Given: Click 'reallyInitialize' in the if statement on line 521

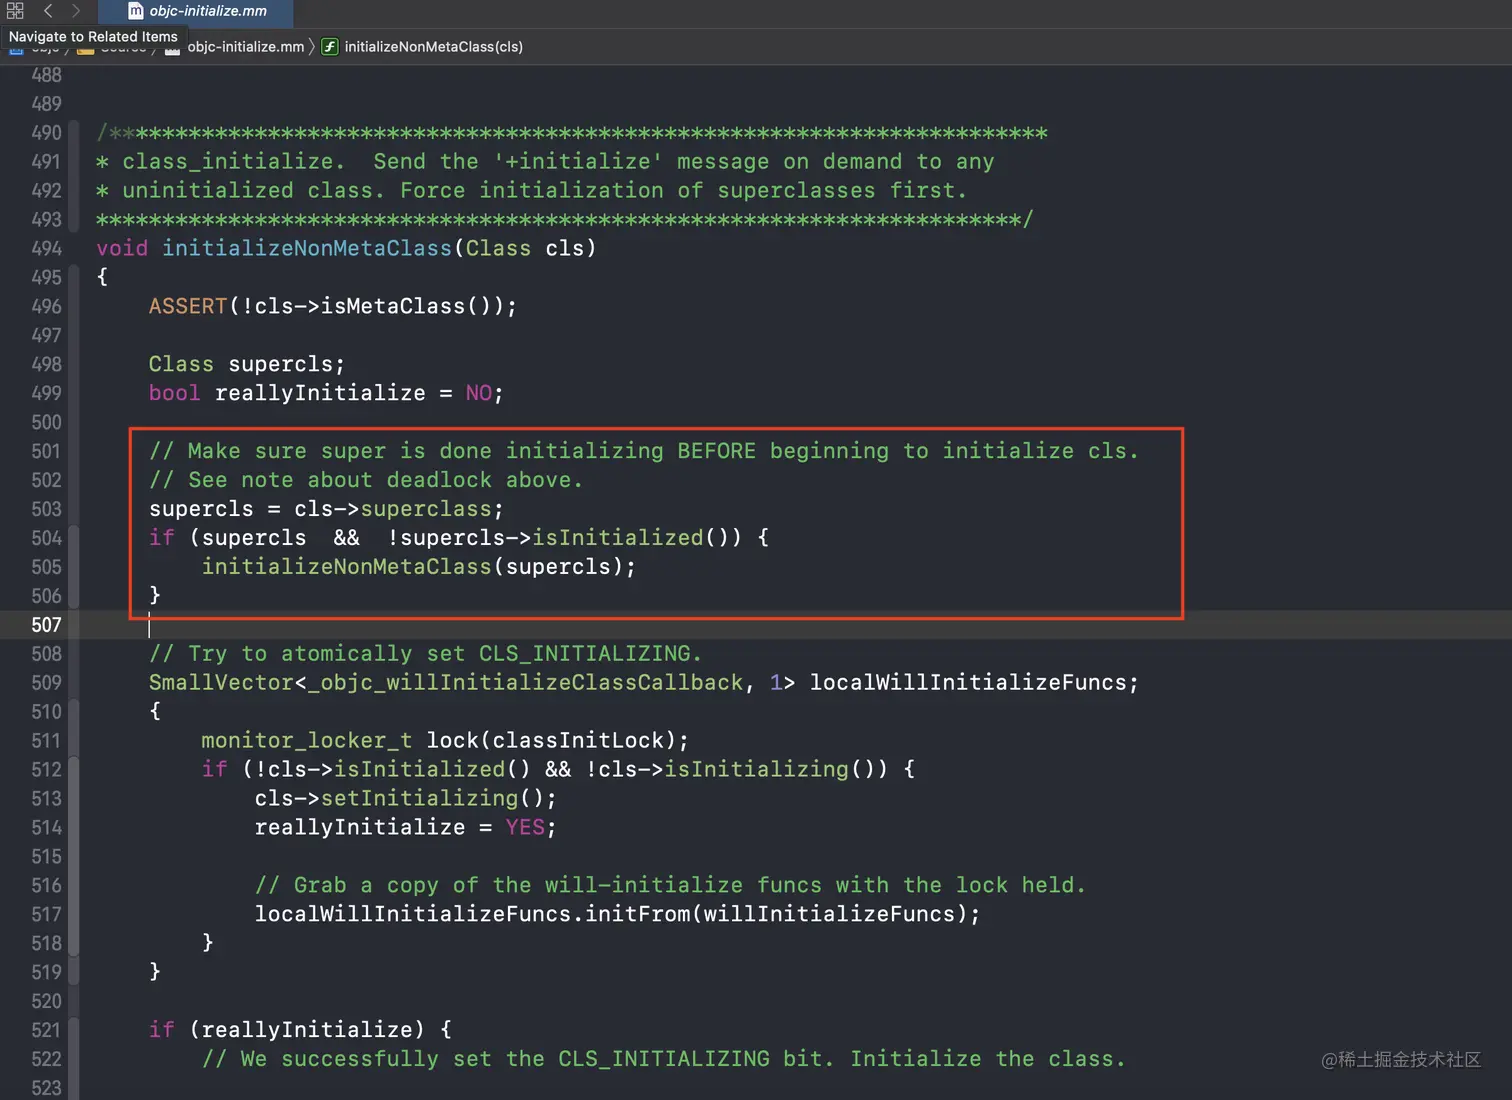Looking at the screenshot, I should (307, 1031).
